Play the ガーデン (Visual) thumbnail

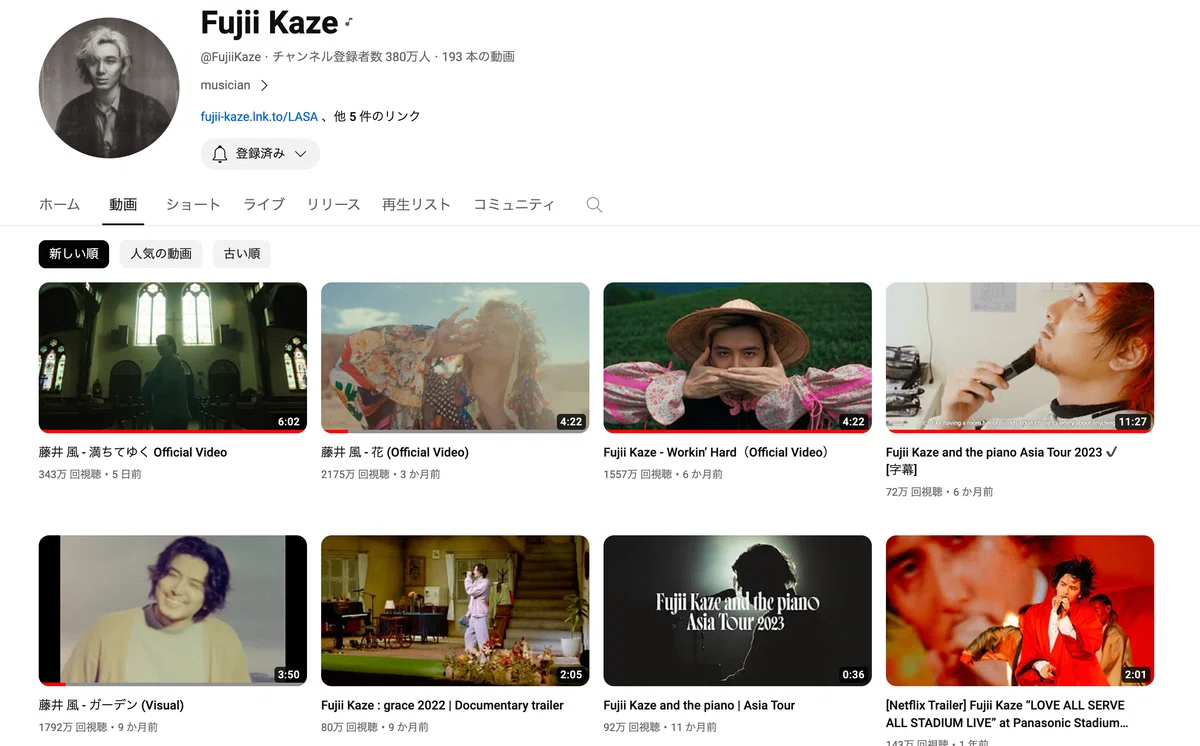pos(173,610)
